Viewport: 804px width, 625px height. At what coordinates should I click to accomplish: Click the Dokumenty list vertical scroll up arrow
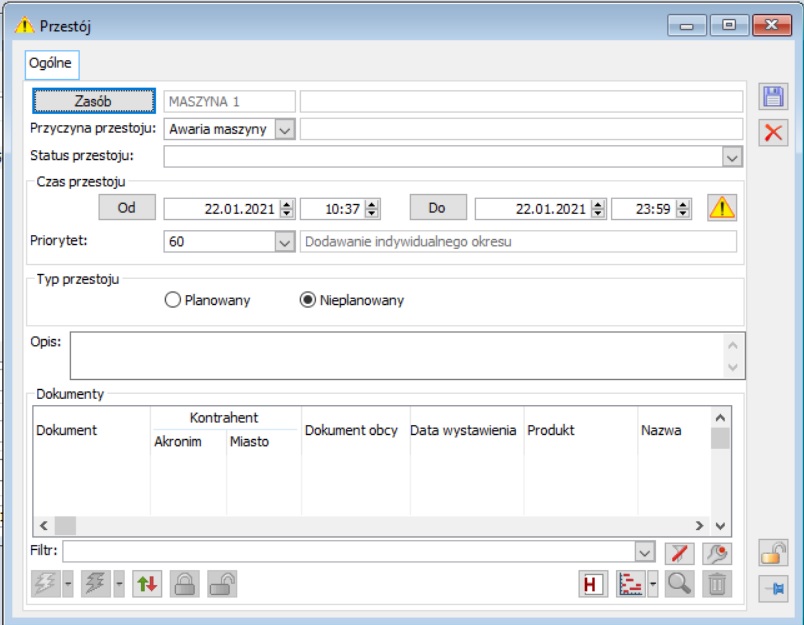[x=720, y=417]
